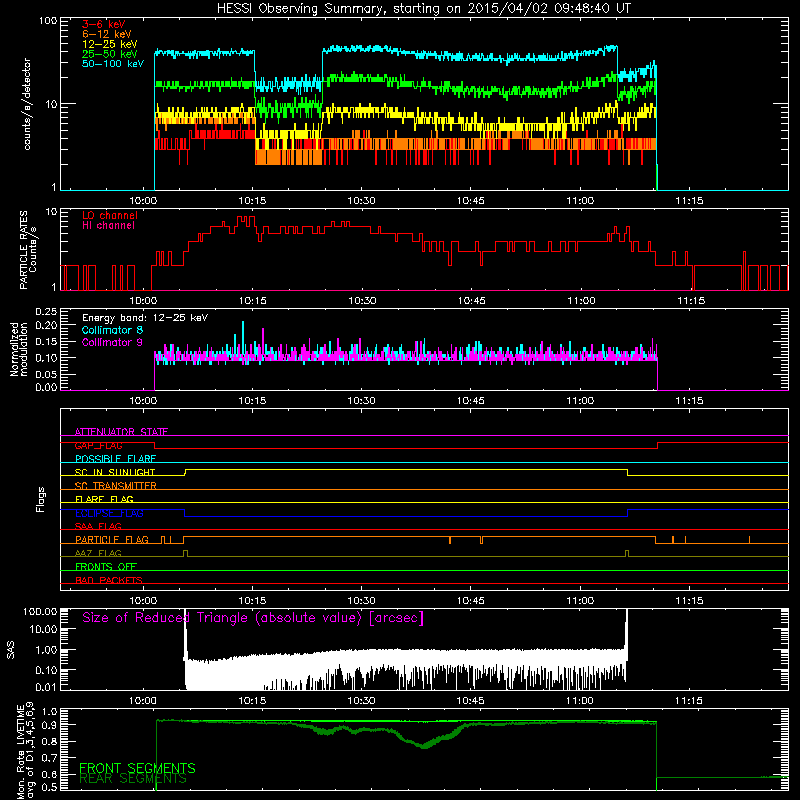Click the POSSIBLE_FLARE flag label

tap(115, 459)
